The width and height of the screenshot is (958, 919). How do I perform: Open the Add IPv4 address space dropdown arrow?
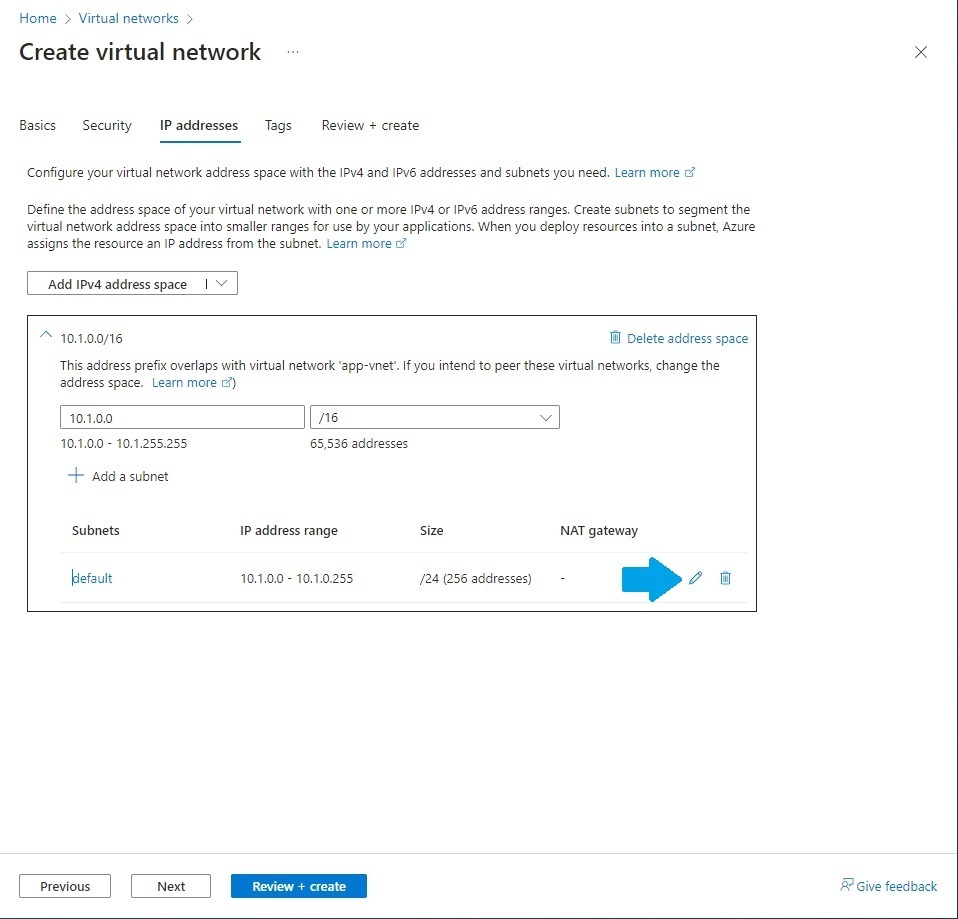click(x=222, y=283)
